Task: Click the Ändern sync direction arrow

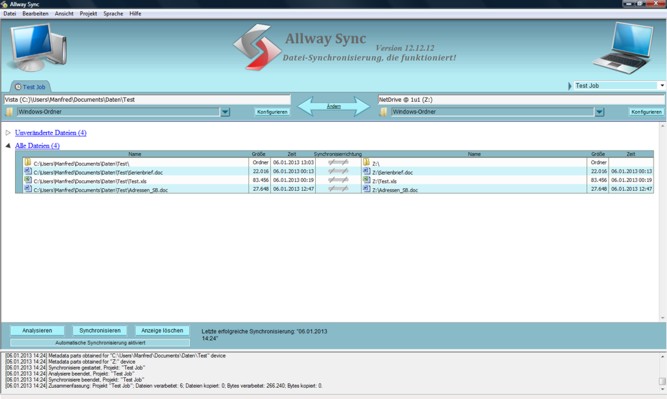Action: (x=334, y=106)
